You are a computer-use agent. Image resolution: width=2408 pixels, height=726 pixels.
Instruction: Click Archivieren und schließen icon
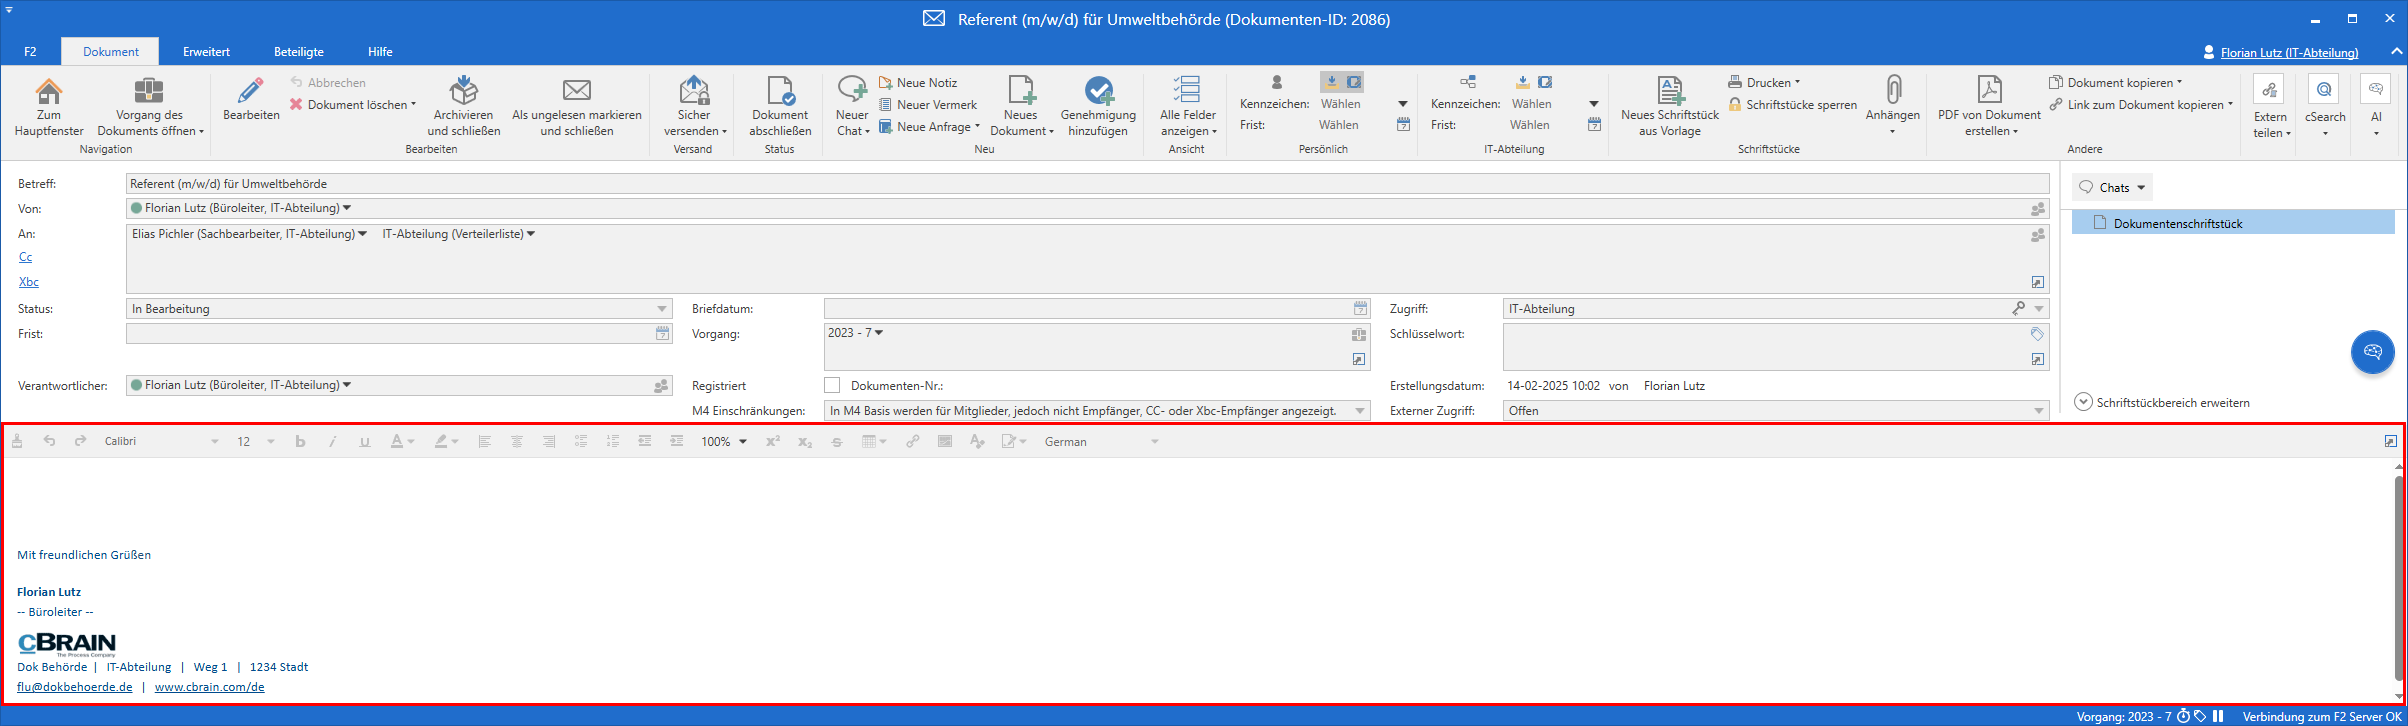(x=463, y=92)
